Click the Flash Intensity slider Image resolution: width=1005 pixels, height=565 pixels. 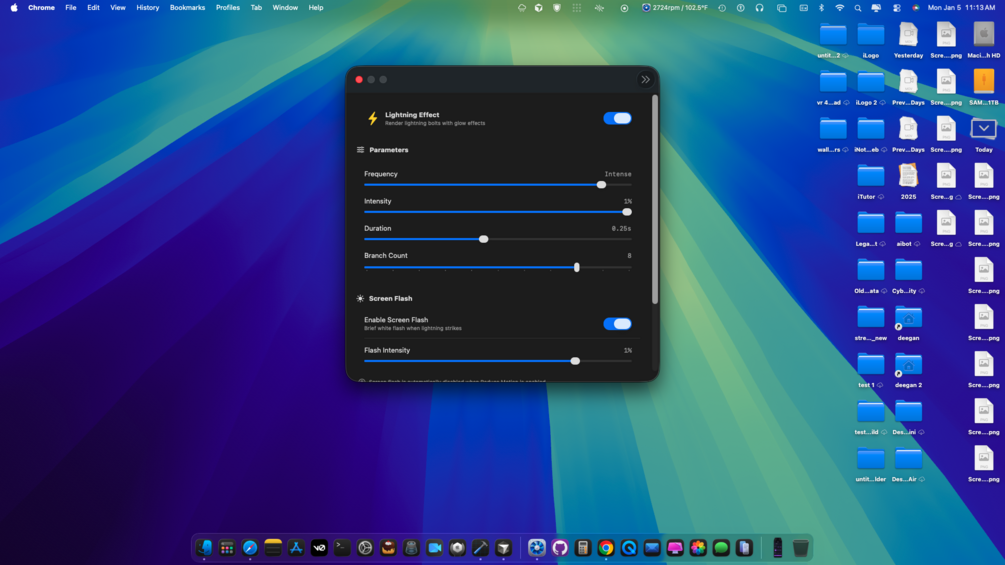tap(497, 361)
